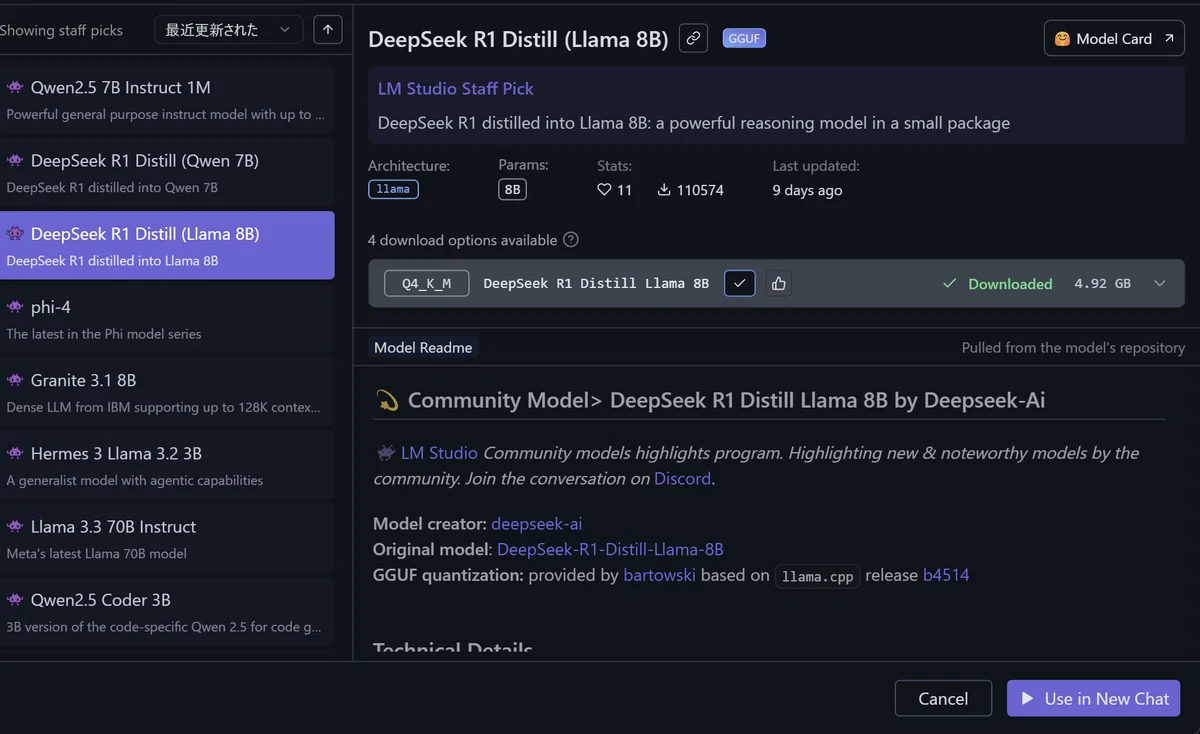The width and height of the screenshot is (1200, 734).
Task: Copy the model link via the chain icon
Action: point(693,39)
